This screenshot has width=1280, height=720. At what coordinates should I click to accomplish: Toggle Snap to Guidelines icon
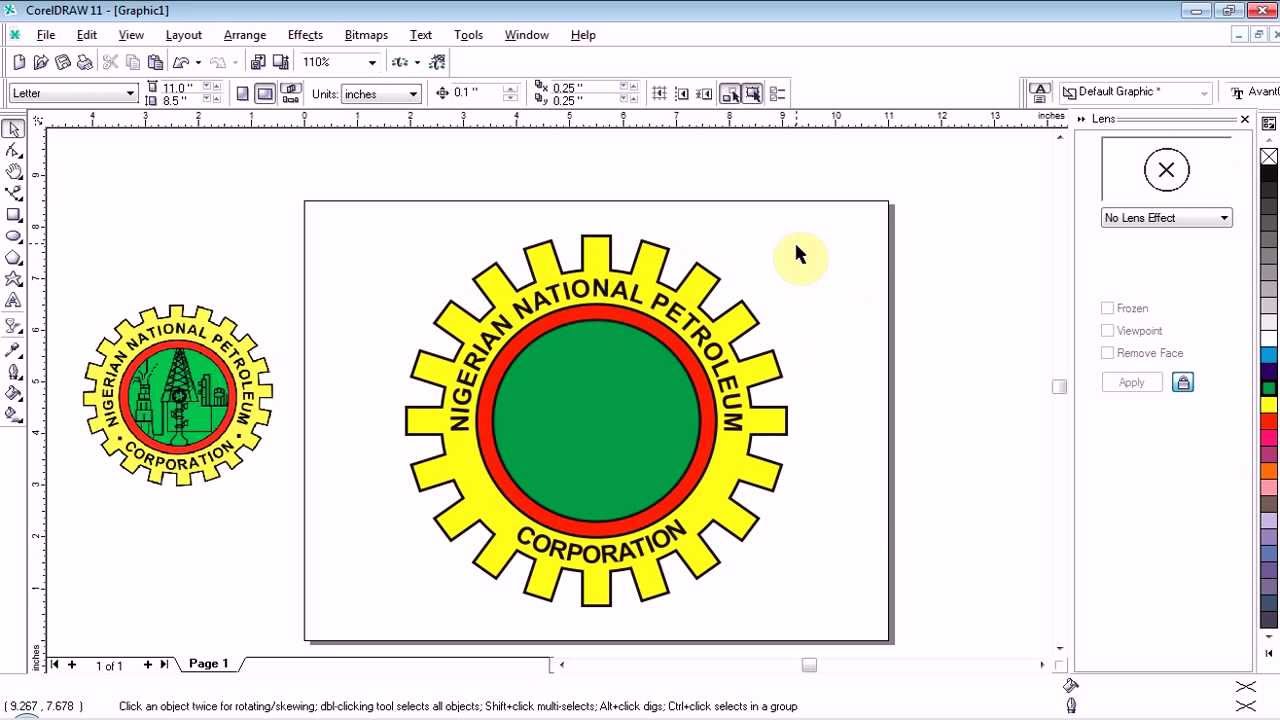[x=682, y=94]
